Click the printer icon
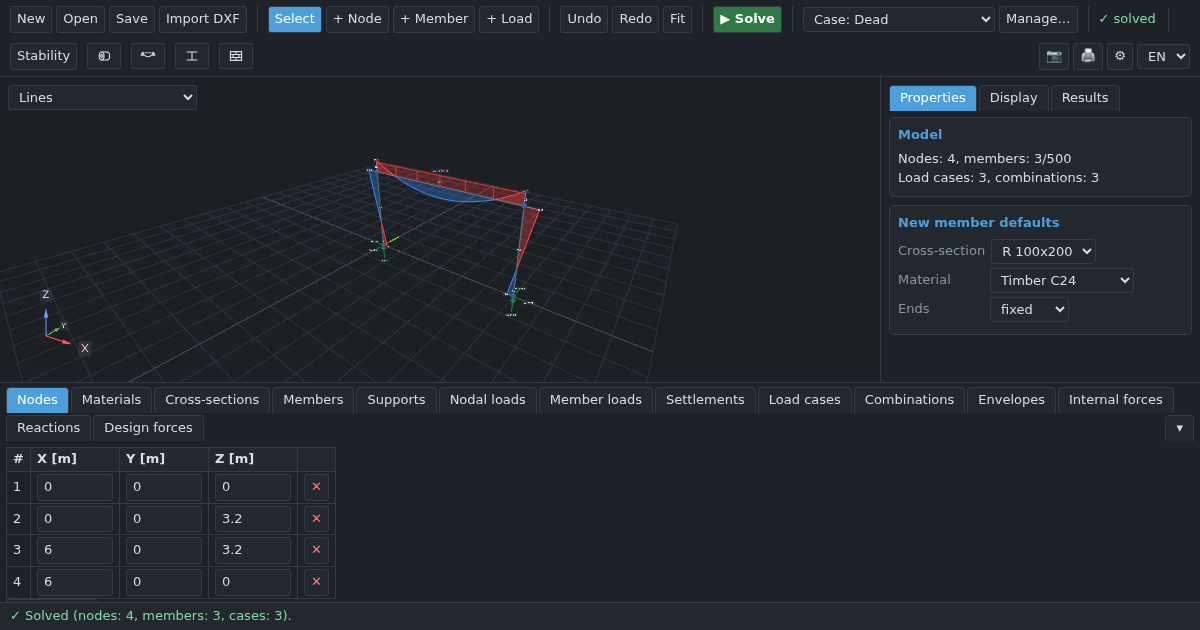The height and width of the screenshot is (630, 1200). [1088, 56]
